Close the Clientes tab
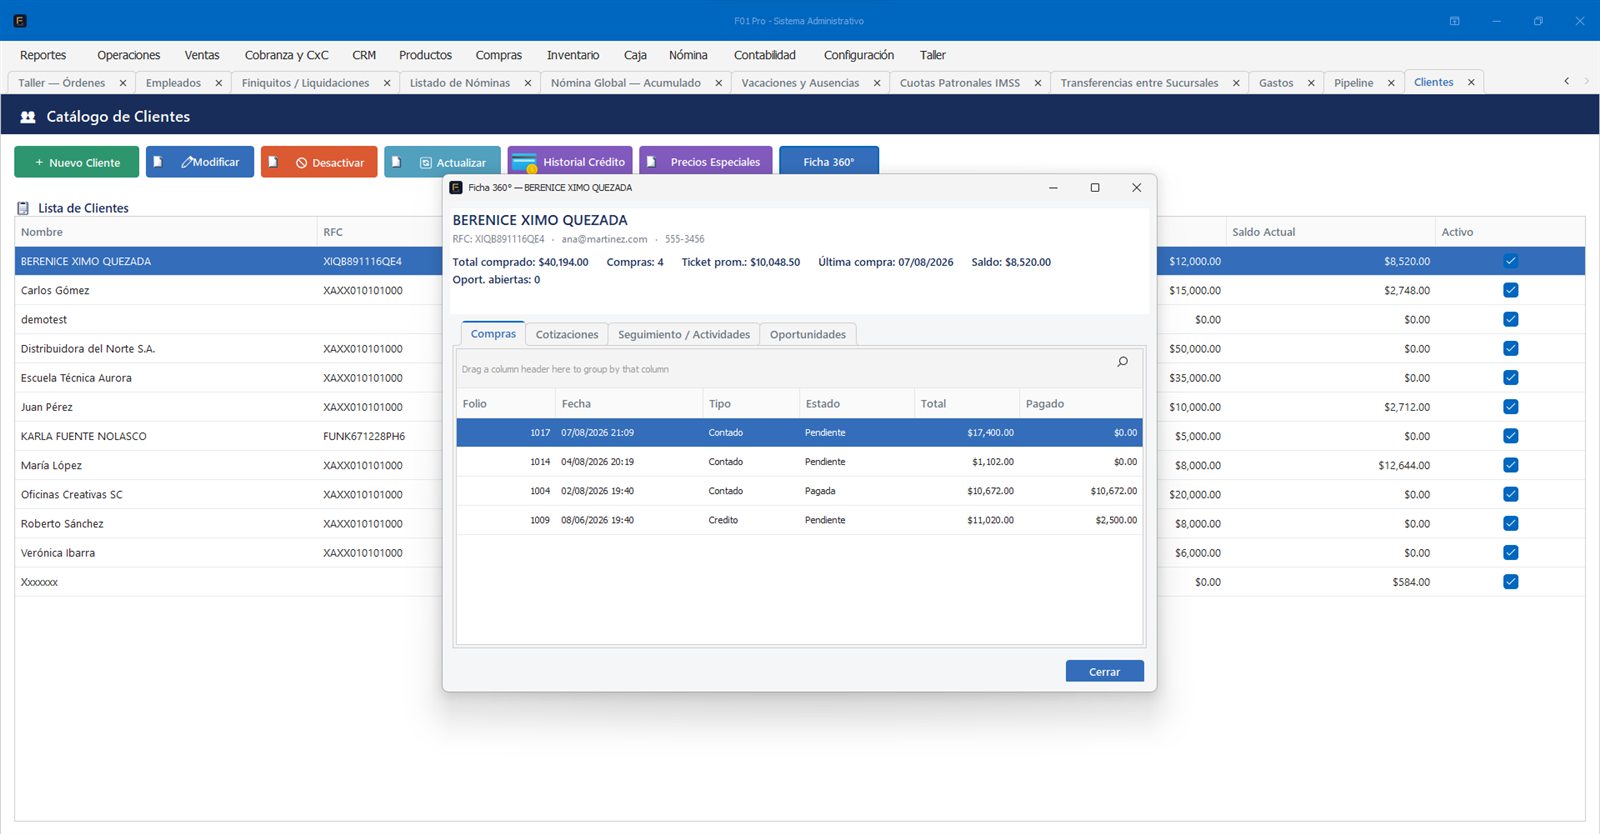 point(1471,82)
